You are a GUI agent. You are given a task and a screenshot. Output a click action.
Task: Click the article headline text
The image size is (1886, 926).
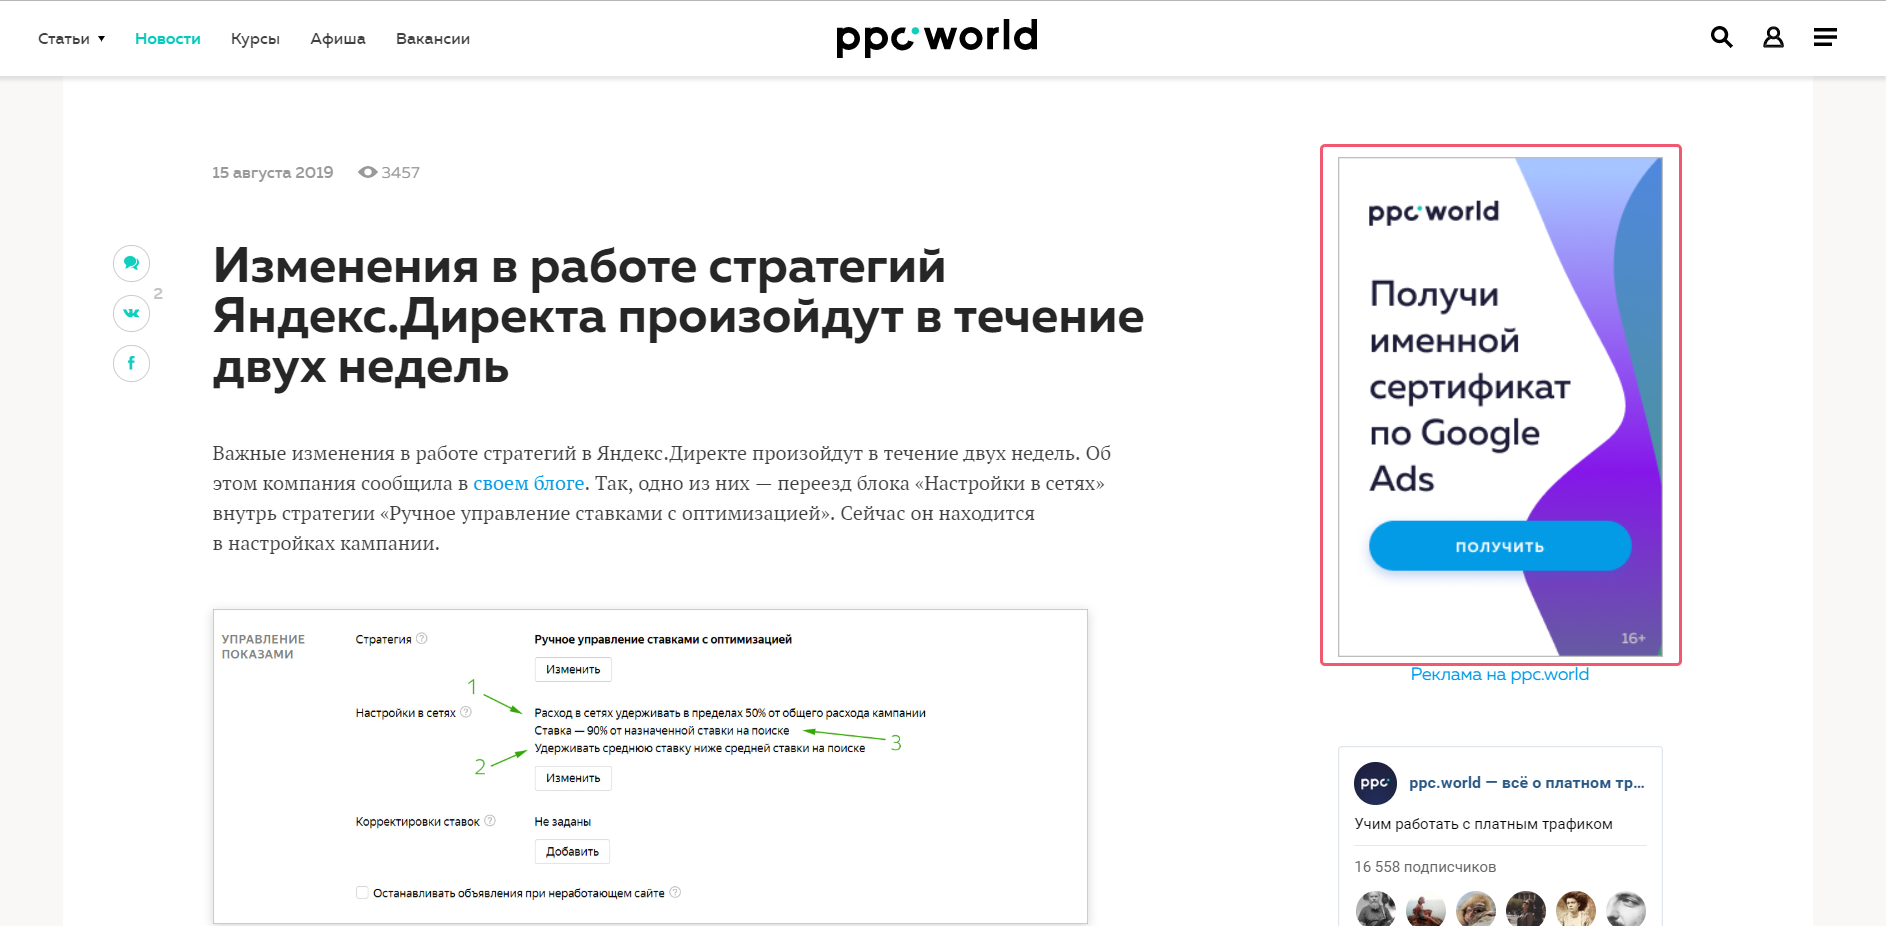(x=678, y=316)
